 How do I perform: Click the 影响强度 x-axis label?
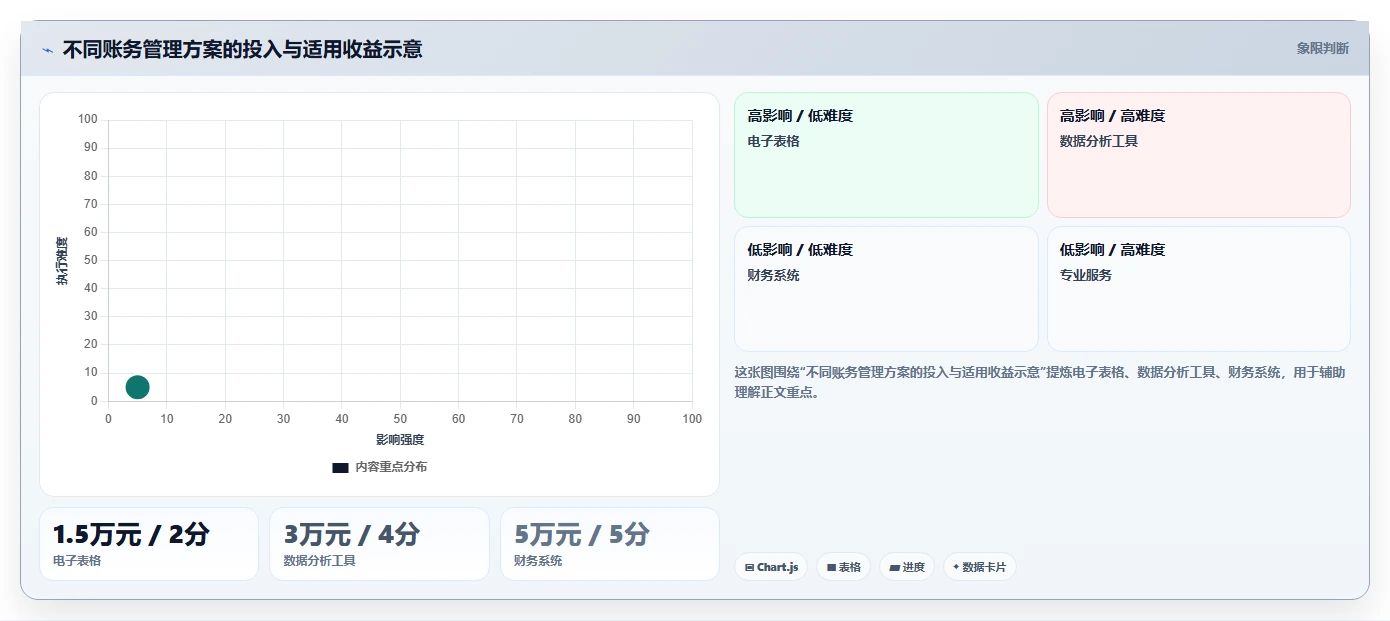(x=400, y=440)
